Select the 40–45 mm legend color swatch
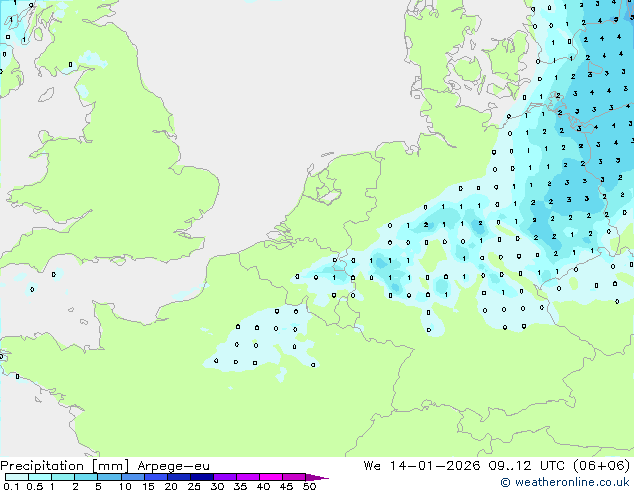Viewport: 634px width, 490px height. (271, 477)
